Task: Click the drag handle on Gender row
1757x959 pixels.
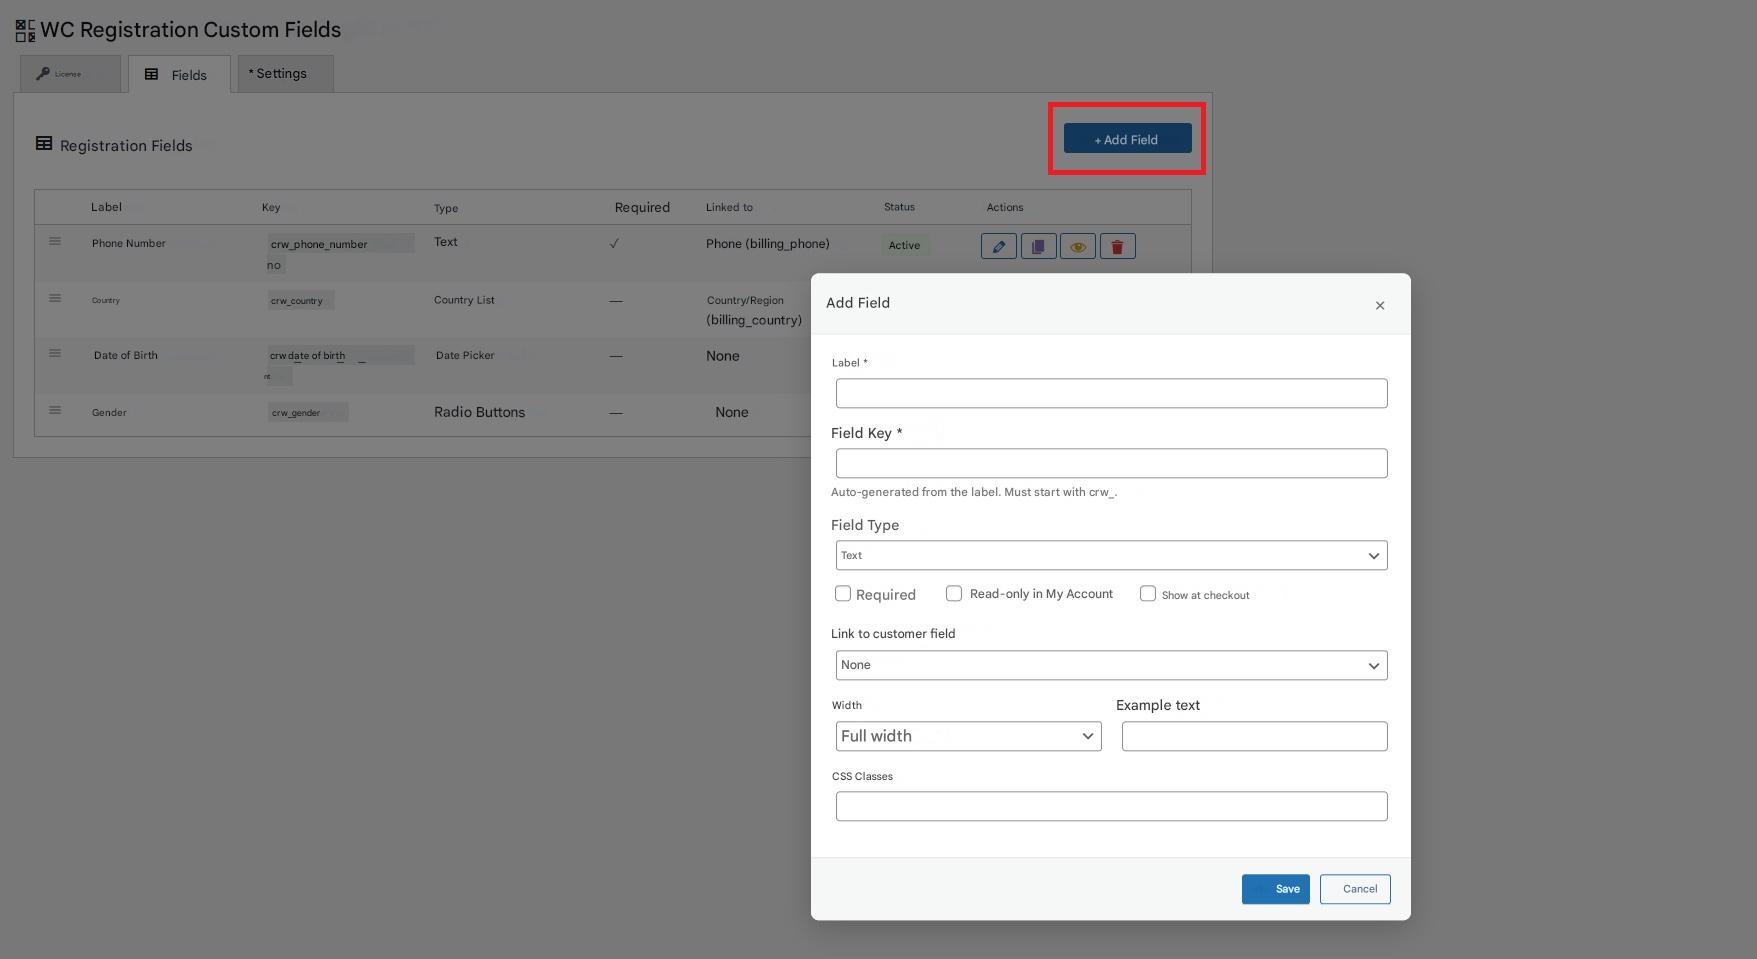Action: pyautogui.click(x=55, y=411)
